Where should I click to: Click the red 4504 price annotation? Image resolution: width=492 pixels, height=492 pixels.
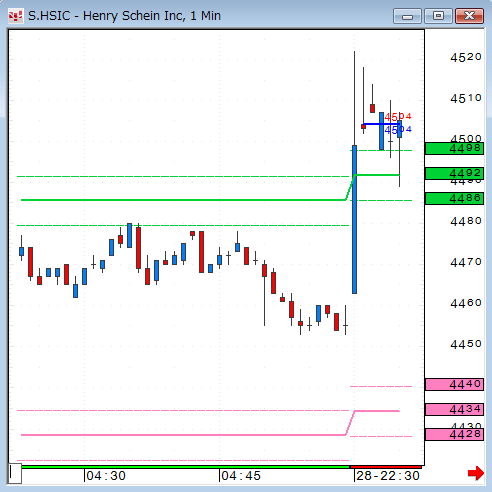pos(398,117)
